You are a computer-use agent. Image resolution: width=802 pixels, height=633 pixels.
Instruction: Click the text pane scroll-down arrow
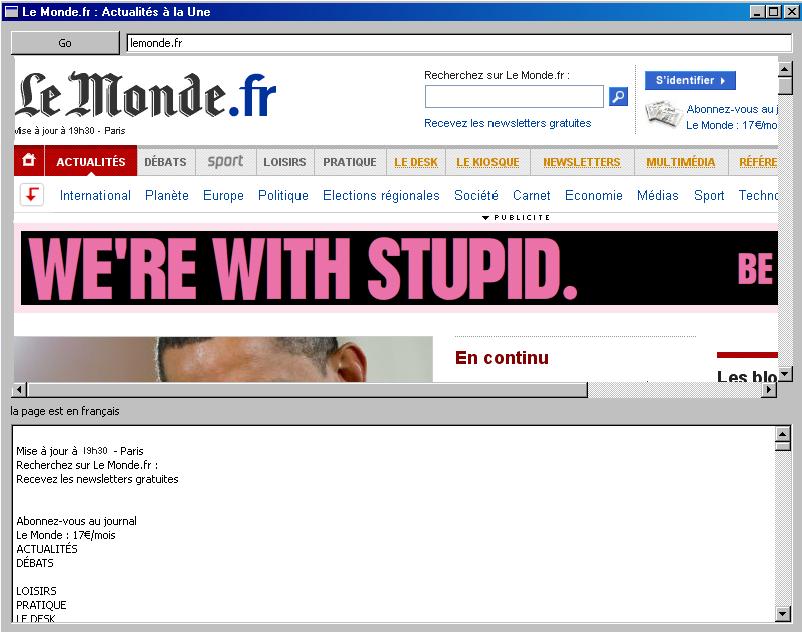tap(783, 614)
